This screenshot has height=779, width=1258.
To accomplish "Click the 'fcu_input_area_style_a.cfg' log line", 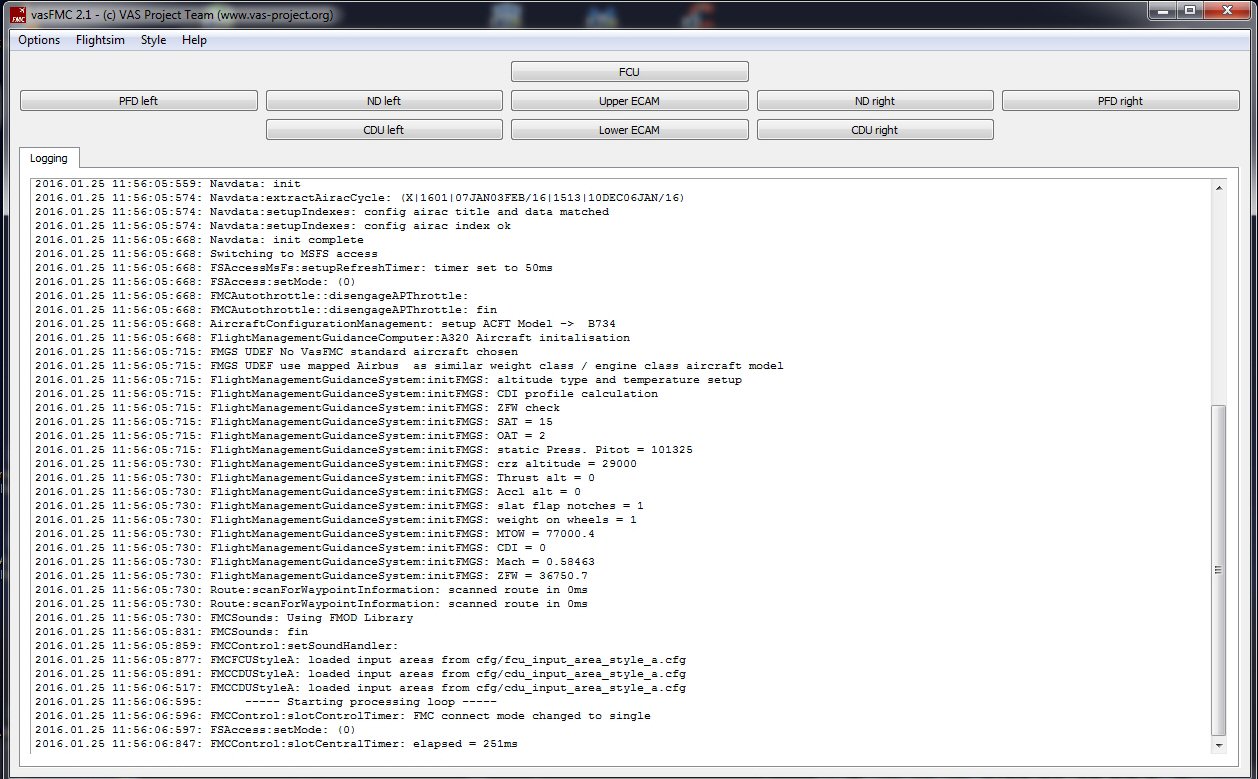I will point(360,660).
